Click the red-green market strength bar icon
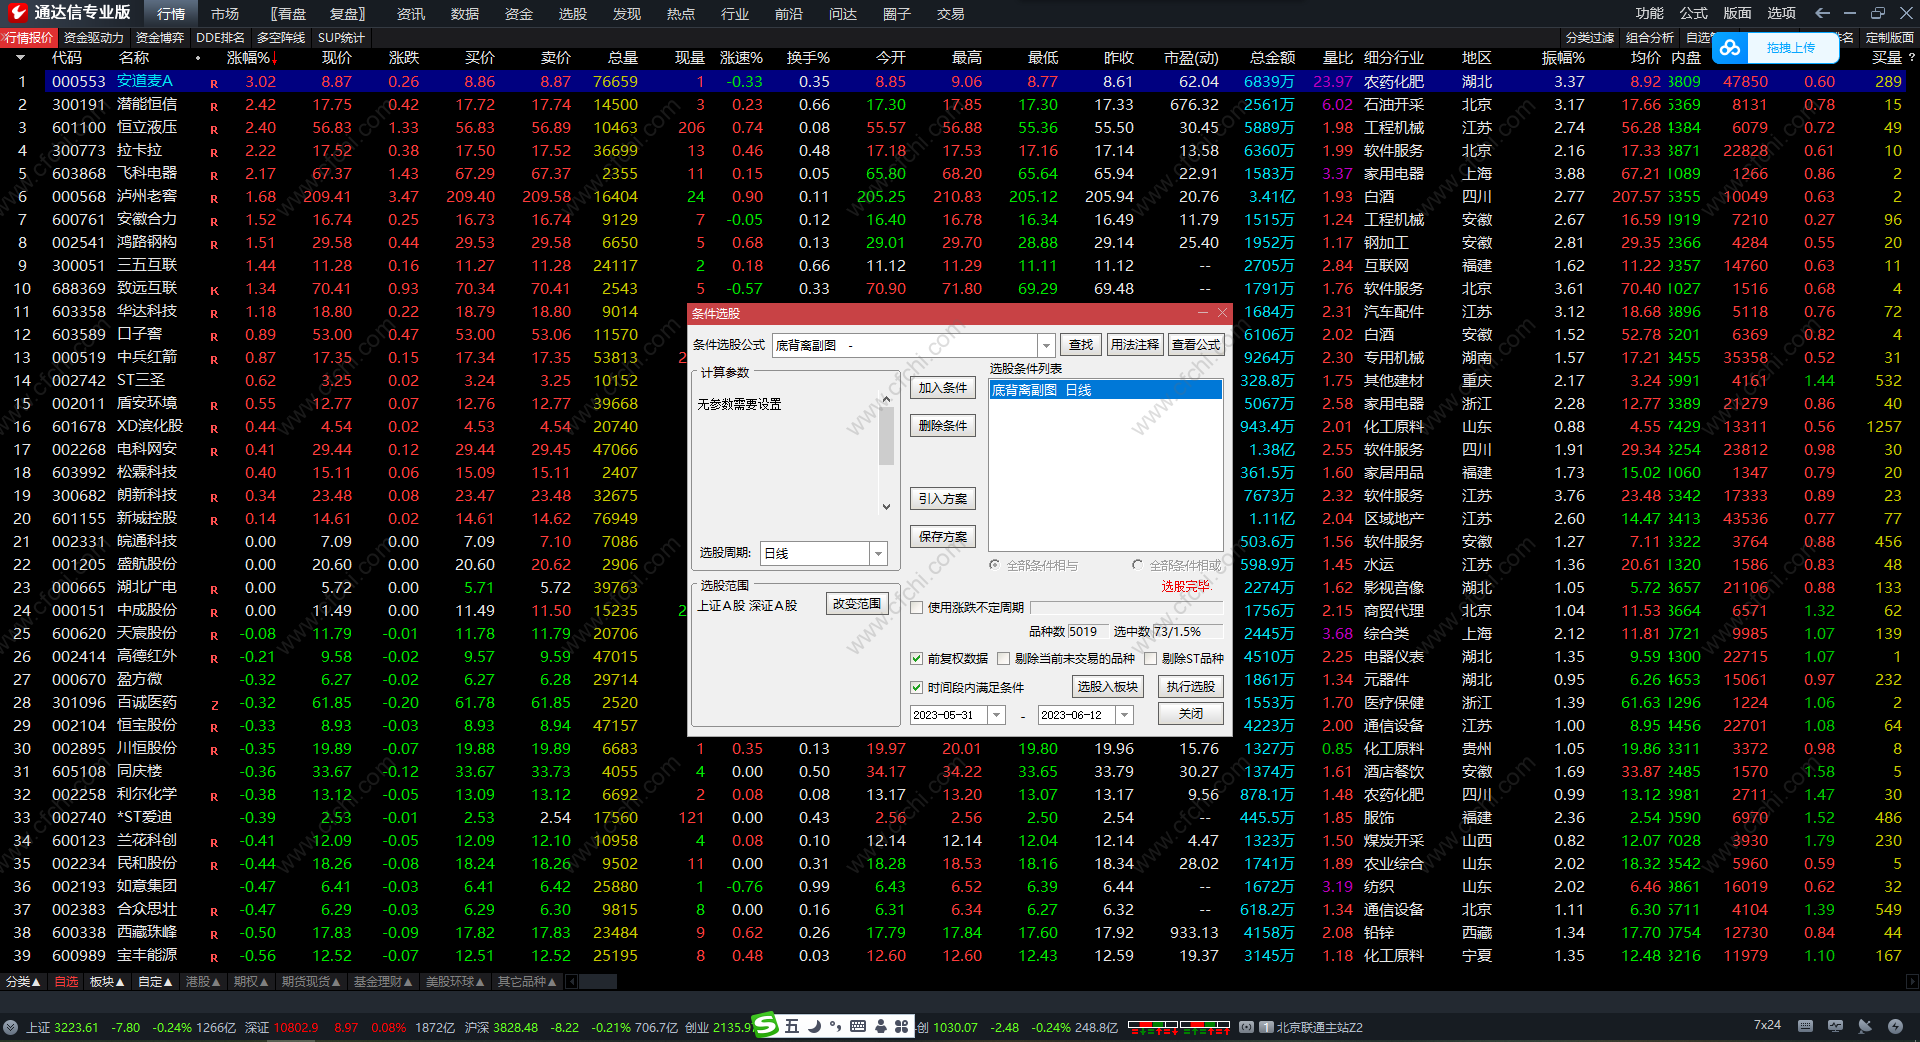 click(x=1179, y=1026)
